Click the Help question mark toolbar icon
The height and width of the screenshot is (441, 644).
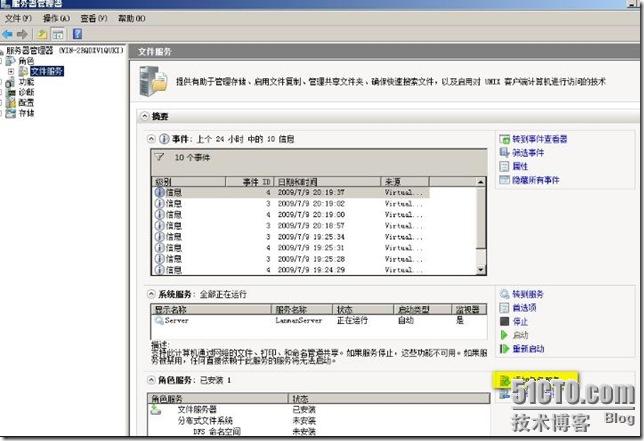tap(77, 34)
